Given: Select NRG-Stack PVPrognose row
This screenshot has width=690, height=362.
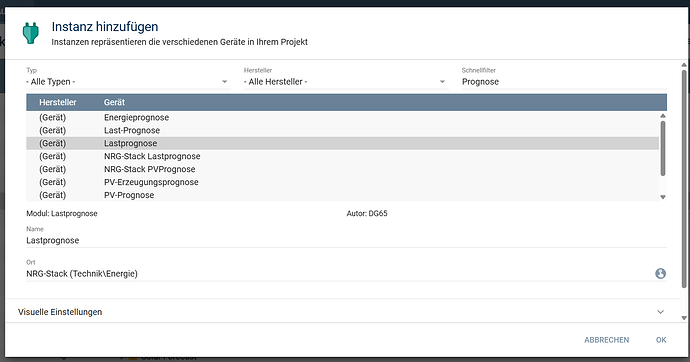Looking at the screenshot, I should (x=342, y=169).
